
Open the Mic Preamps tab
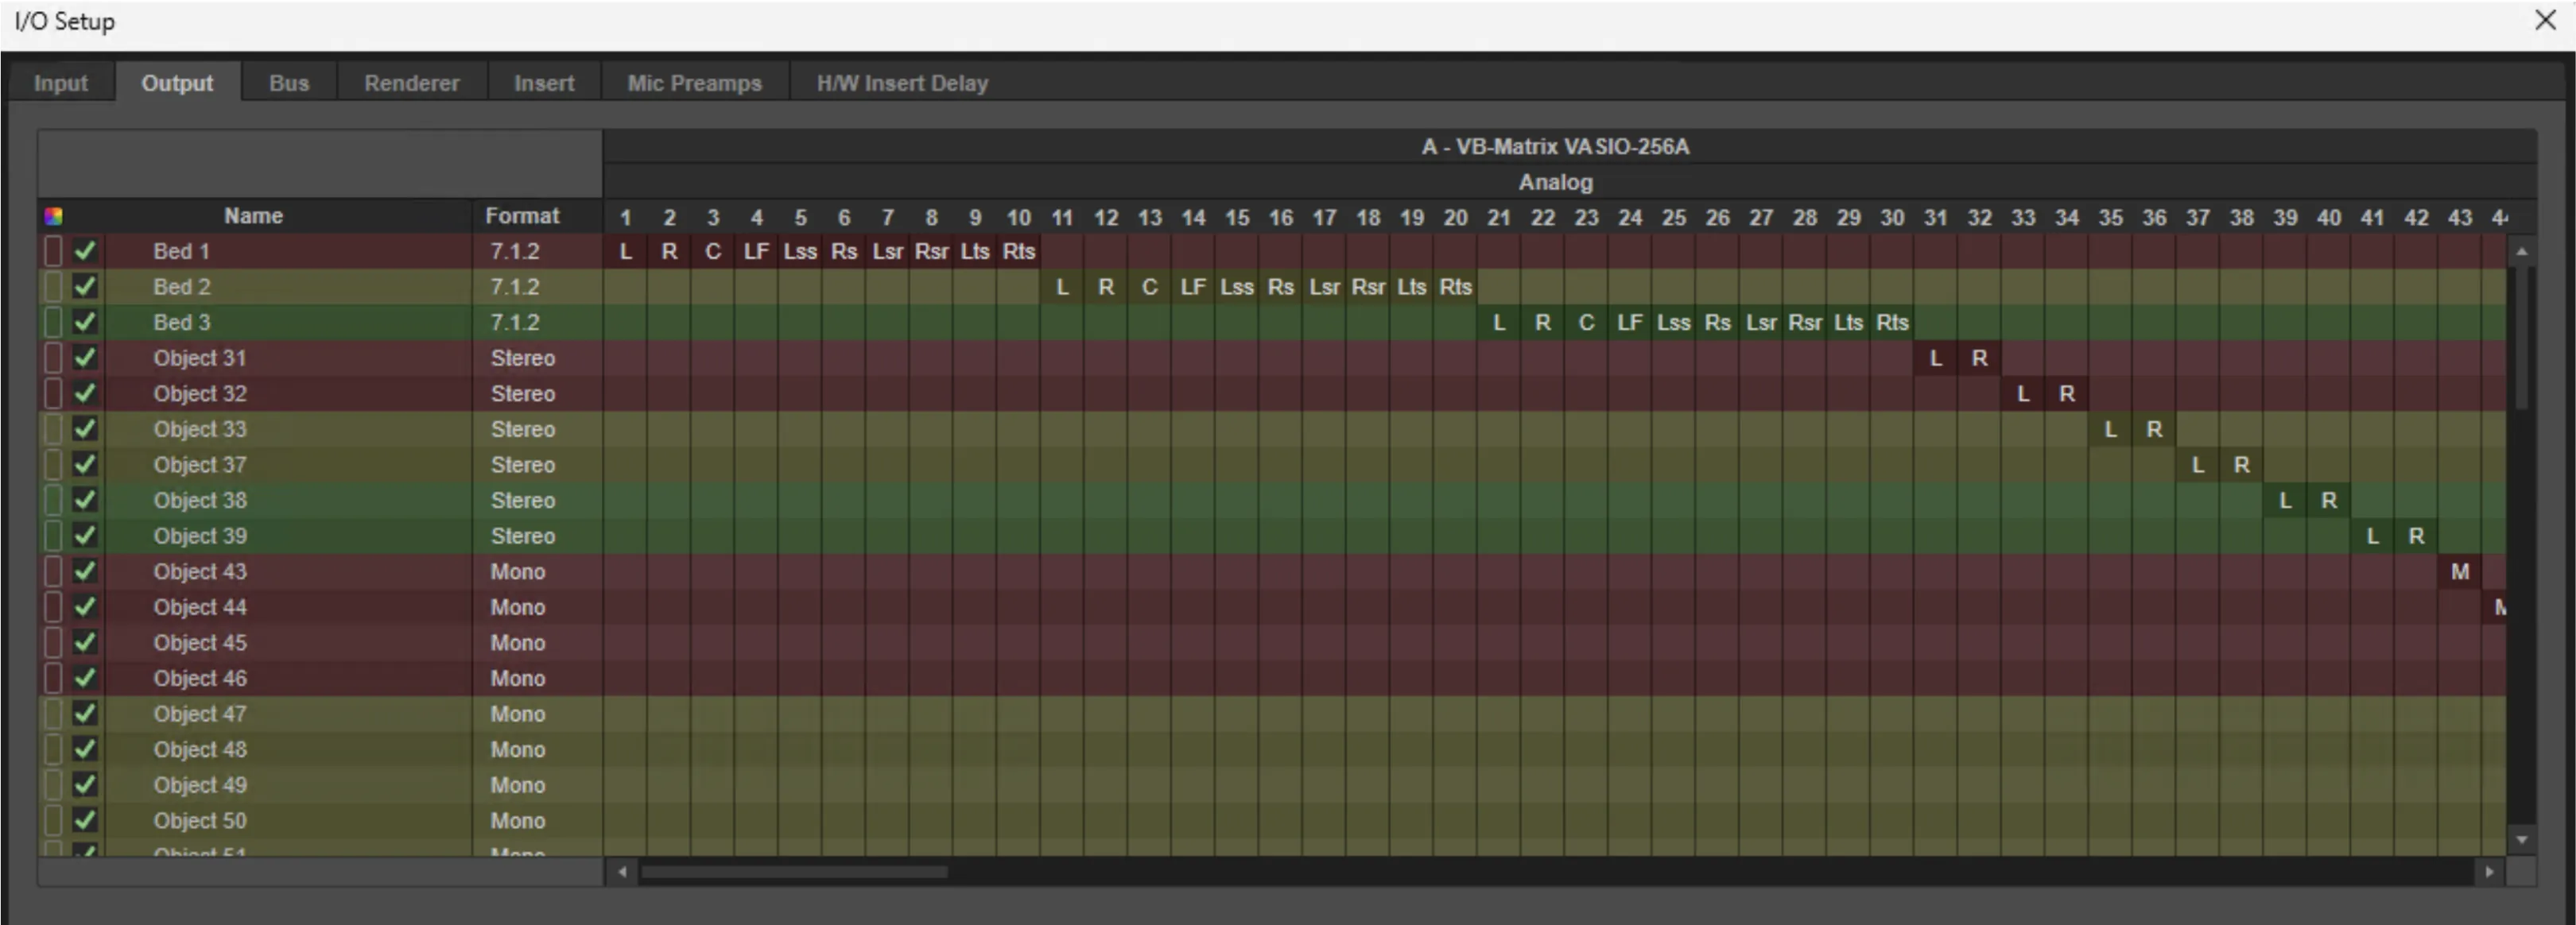point(694,83)
